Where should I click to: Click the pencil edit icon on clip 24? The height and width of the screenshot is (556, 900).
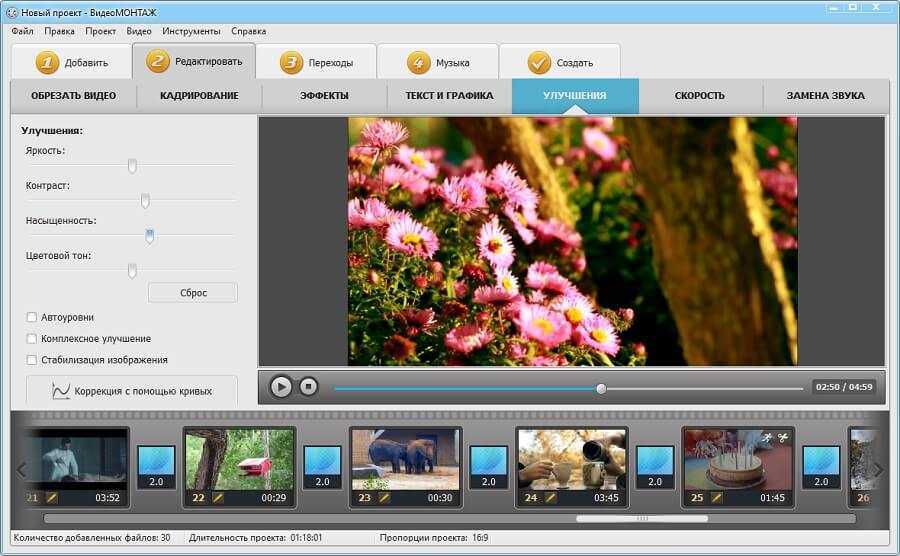(550, 497)
